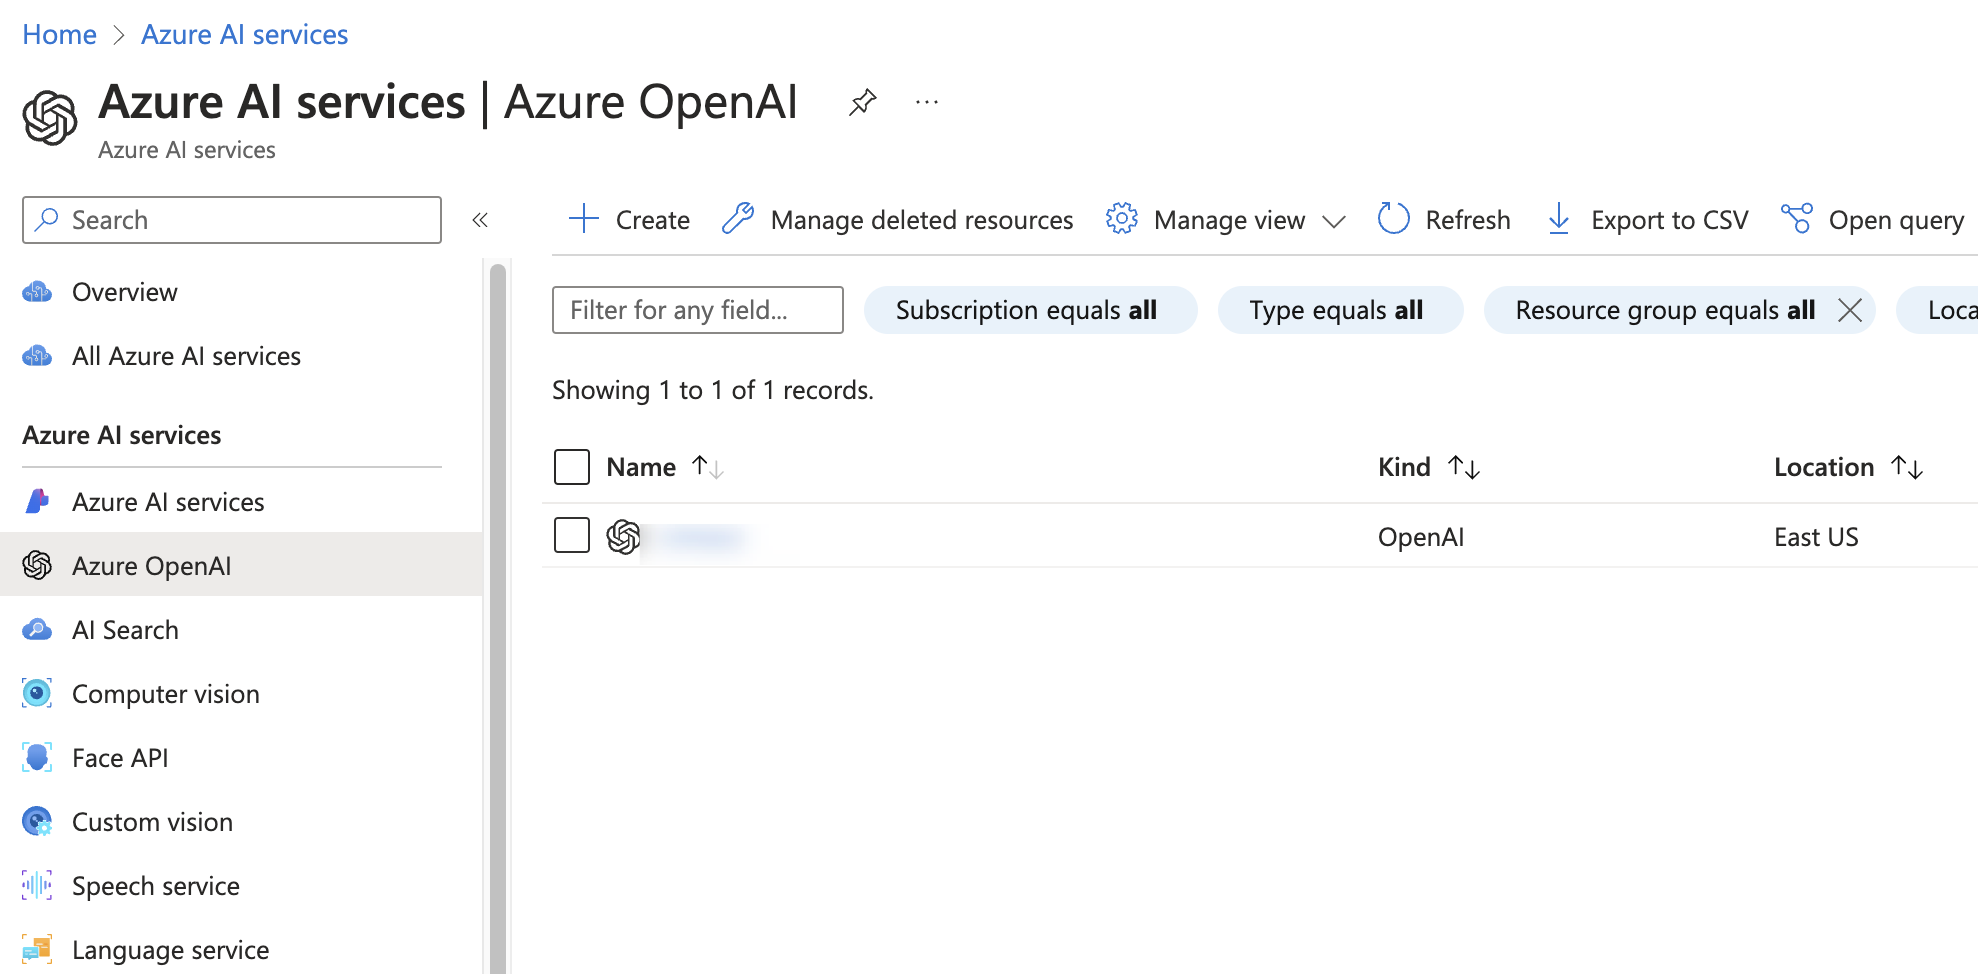This screenshot has height=974, width=1978.
Task: Click the Create plus icon
Action: 583,219
